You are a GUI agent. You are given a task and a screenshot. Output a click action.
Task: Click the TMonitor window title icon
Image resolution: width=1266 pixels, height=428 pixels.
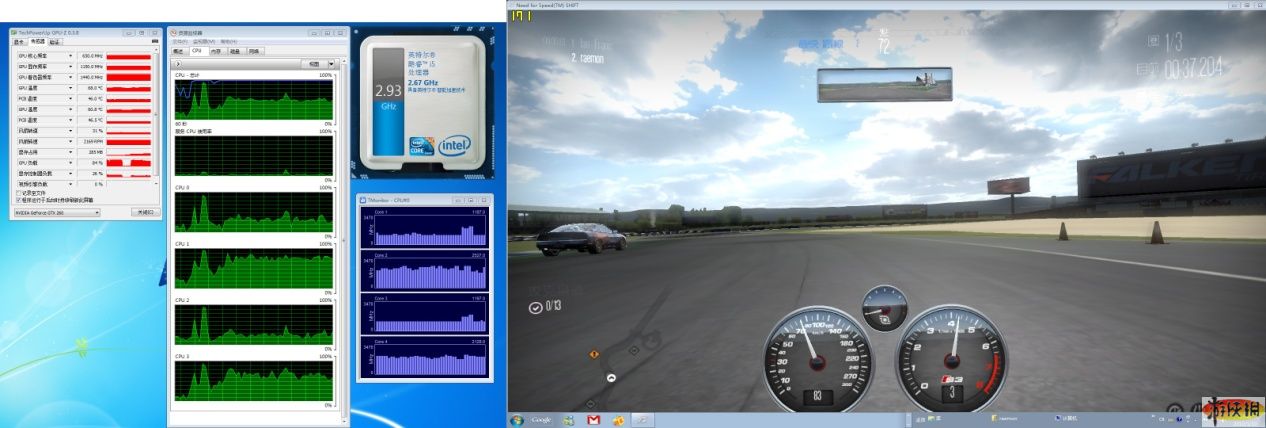coord(363,201)
